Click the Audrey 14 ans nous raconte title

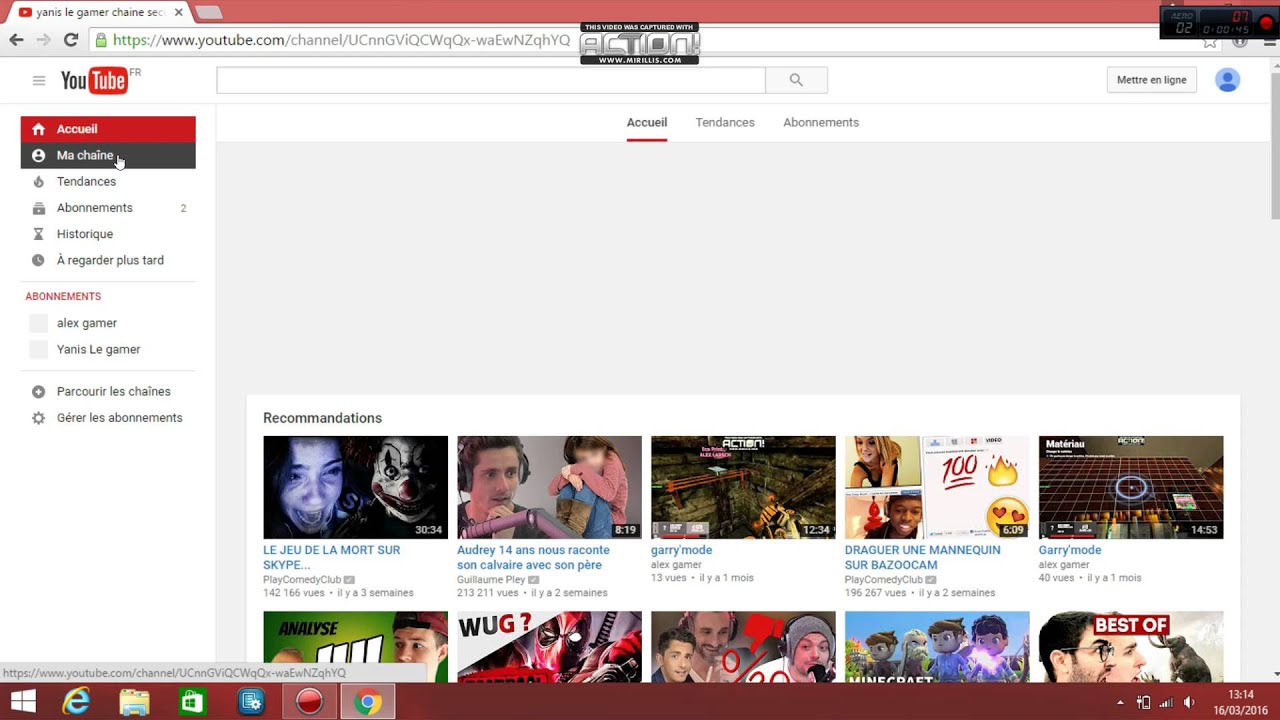pos(533,557)
